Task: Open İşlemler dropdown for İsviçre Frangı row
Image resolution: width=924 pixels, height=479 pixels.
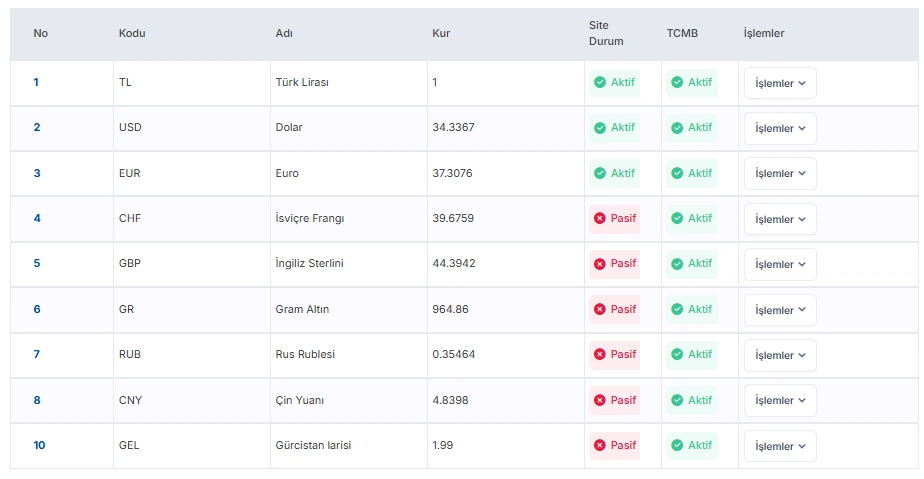Action: point(780,219)
